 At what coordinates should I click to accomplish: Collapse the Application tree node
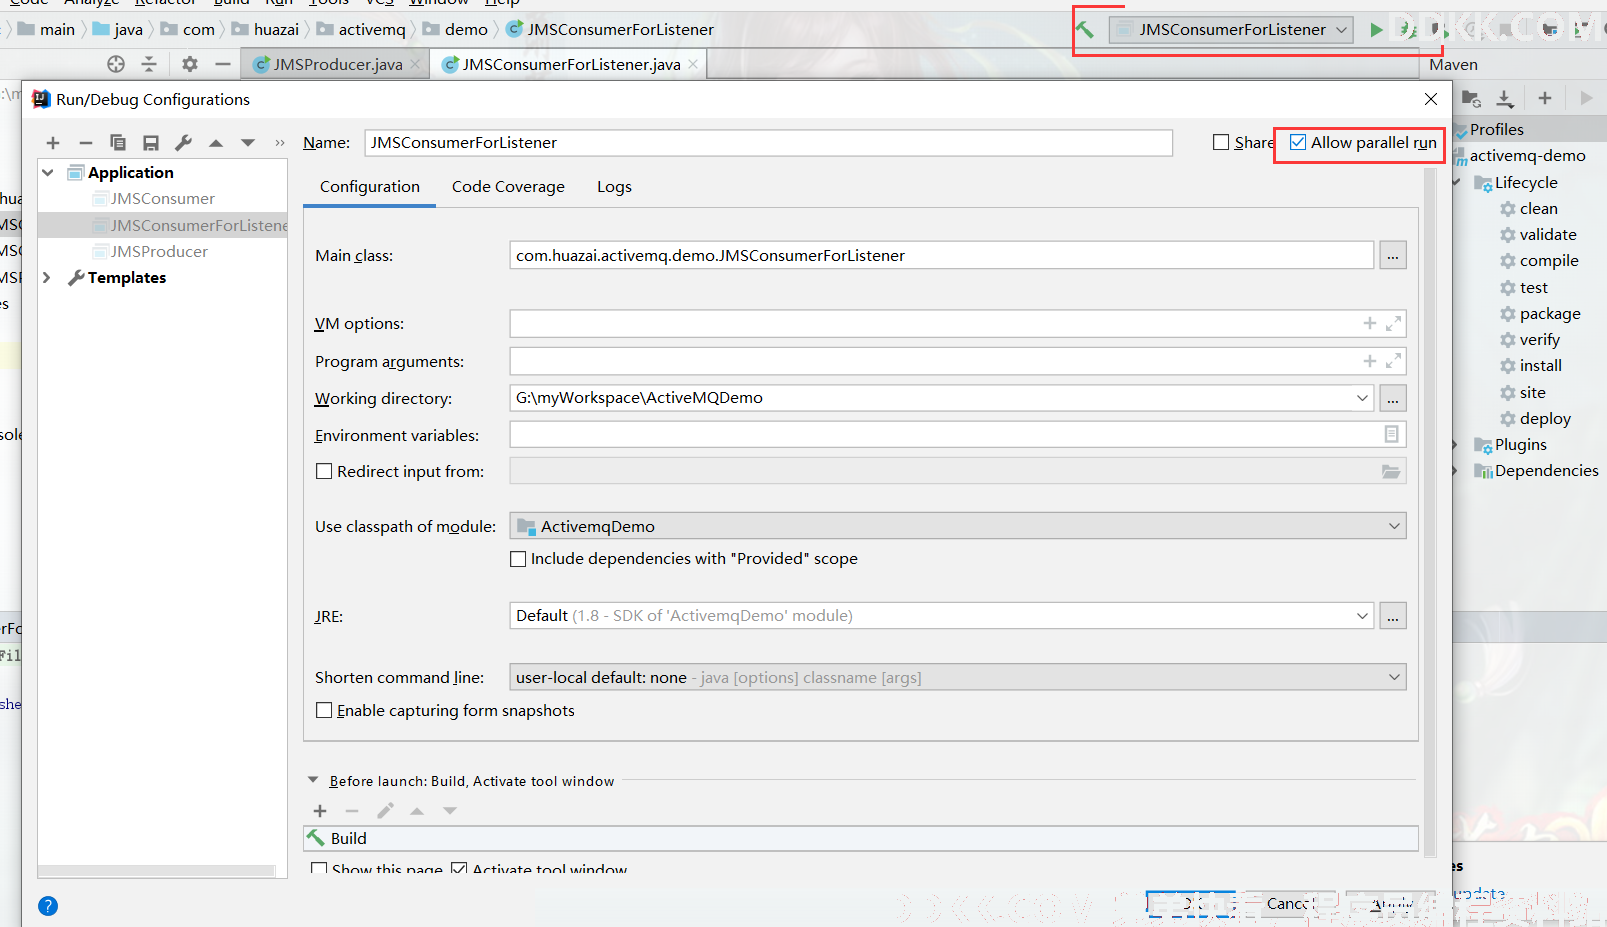click(48, 172)
